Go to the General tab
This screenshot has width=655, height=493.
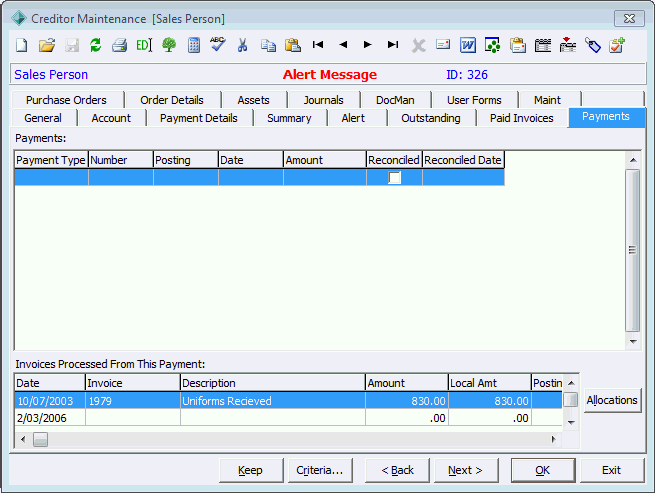pos(43,118)
